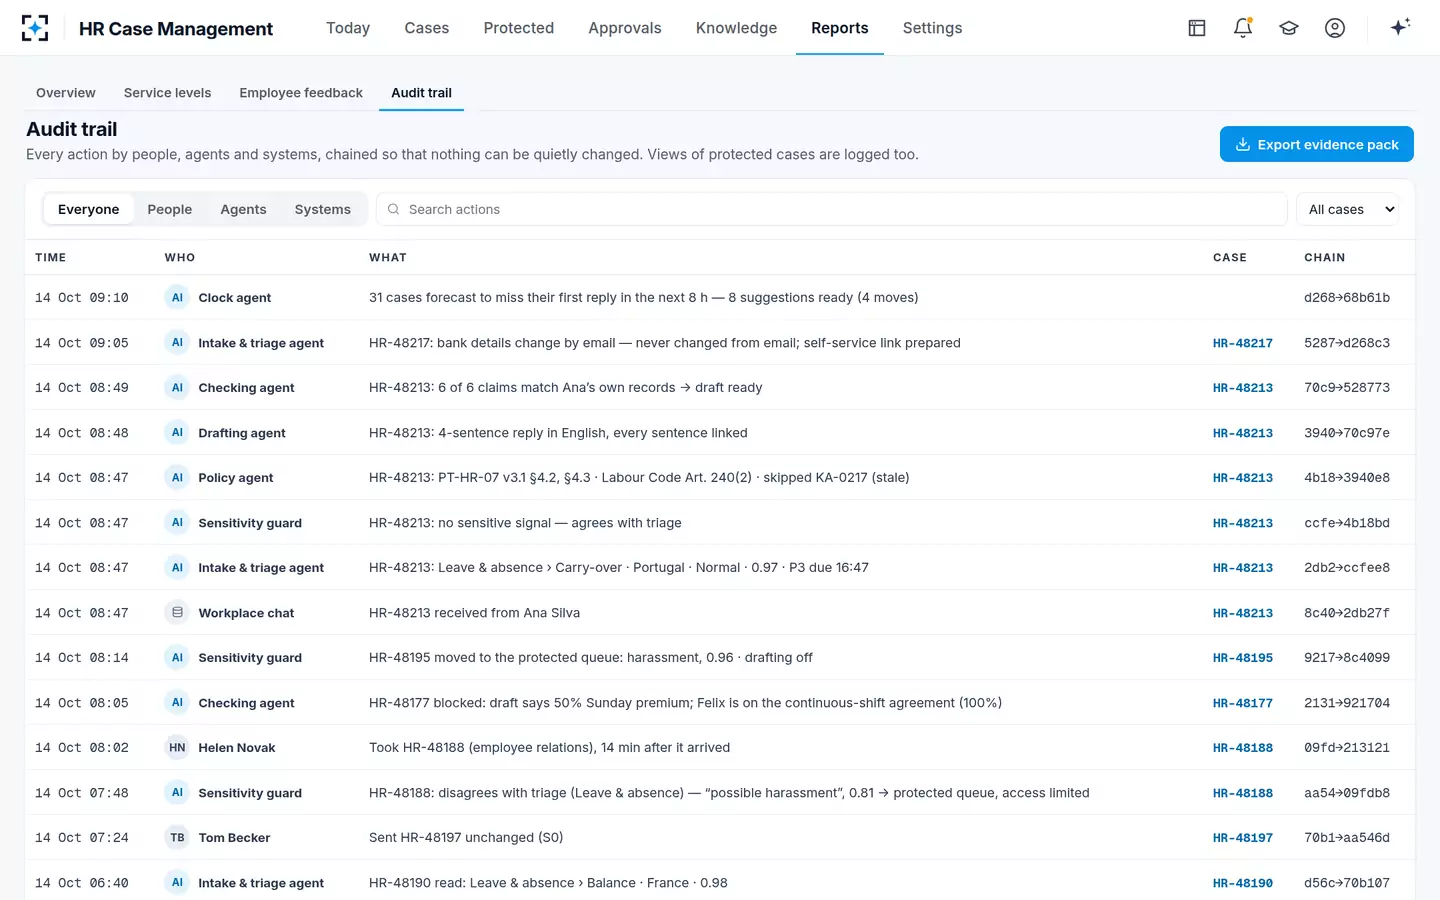
Task: Switch to the Overview sub-tab
Action: click(66, 93)
